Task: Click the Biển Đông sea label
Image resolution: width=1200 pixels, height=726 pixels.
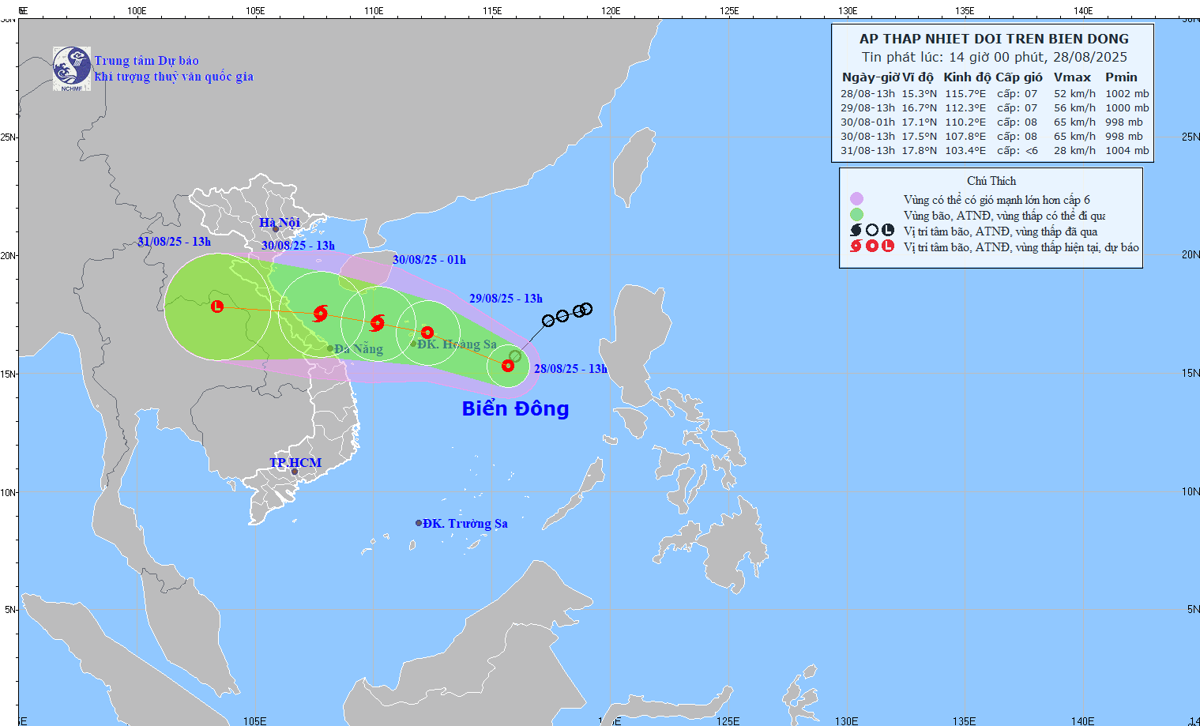Action: tap(515, 408)
